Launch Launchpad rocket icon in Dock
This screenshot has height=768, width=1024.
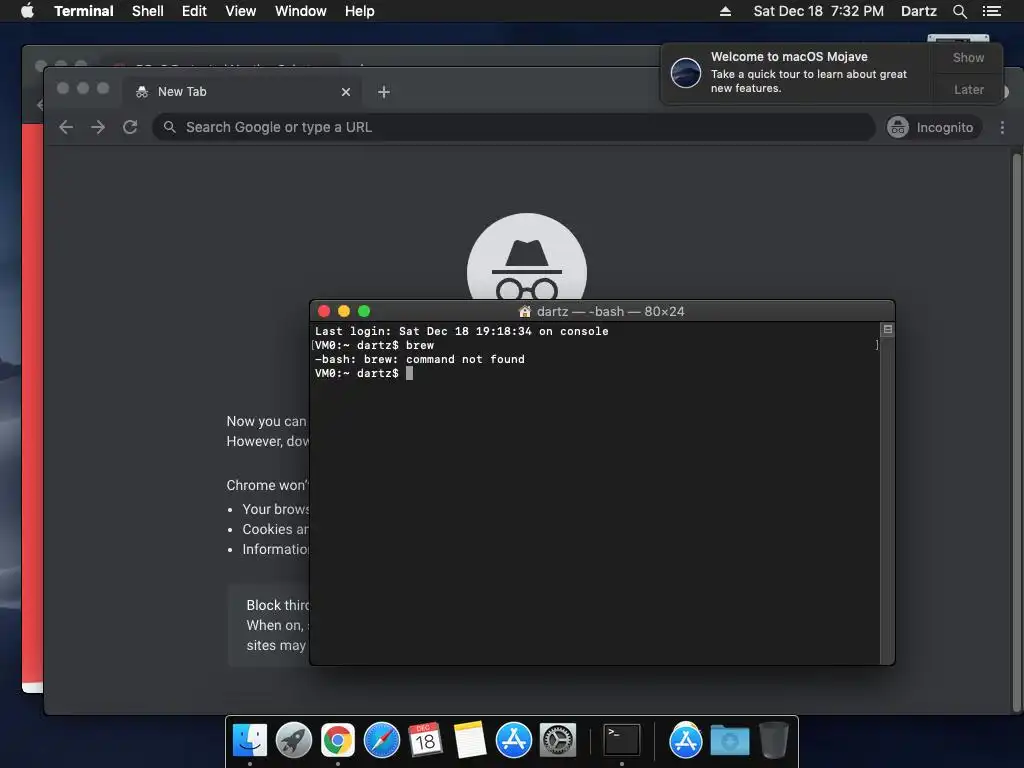pyautogui.click(x=294, y=741)
